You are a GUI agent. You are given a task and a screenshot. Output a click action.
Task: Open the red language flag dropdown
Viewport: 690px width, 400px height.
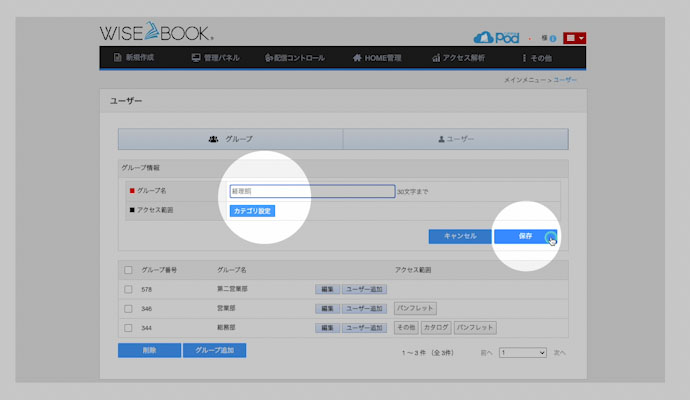[574, 38]
